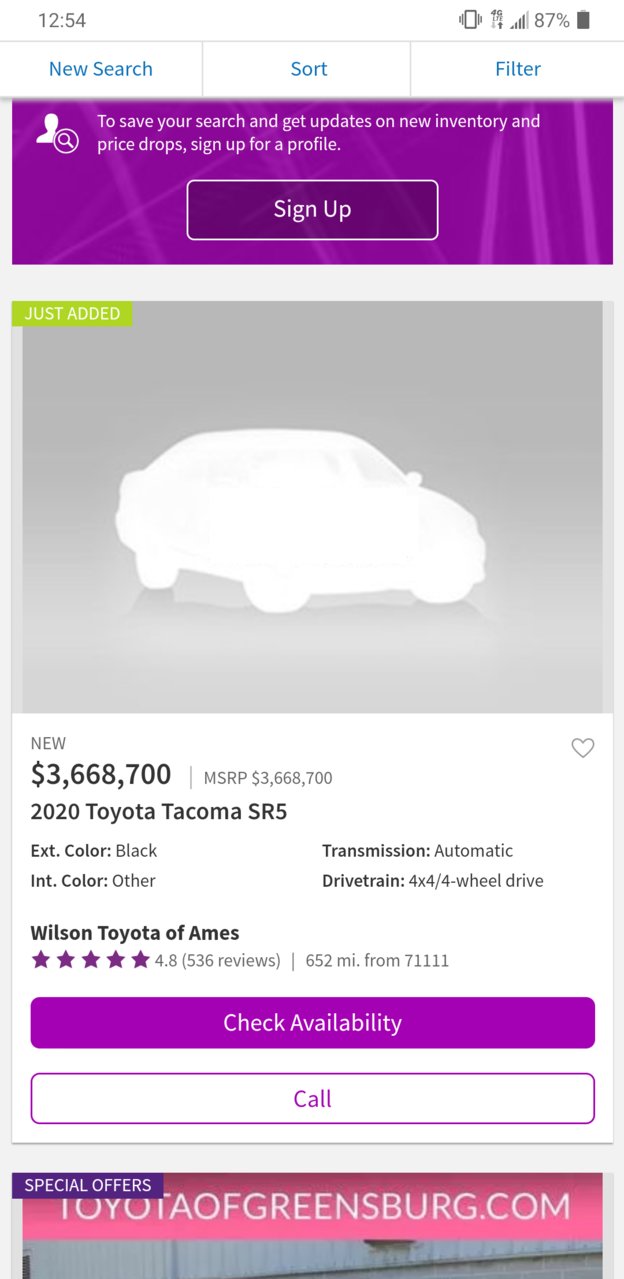Screen dimensions: 624x1279
Task: Open the Toyota of Greensburg listing image
Action: [x=312, y=1226]
